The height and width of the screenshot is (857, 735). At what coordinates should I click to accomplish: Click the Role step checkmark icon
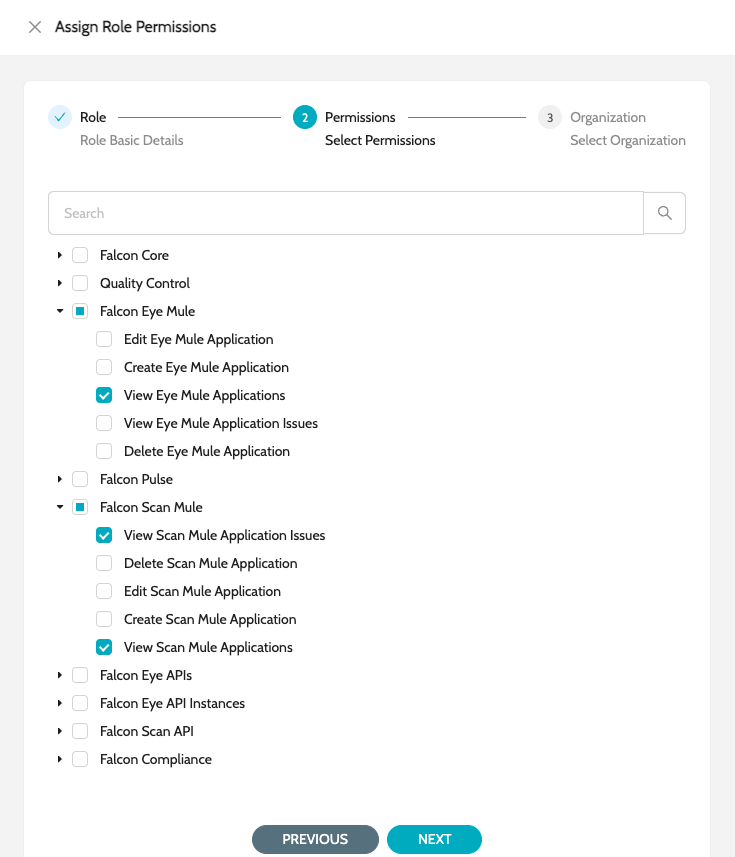(x=60, y=117)
